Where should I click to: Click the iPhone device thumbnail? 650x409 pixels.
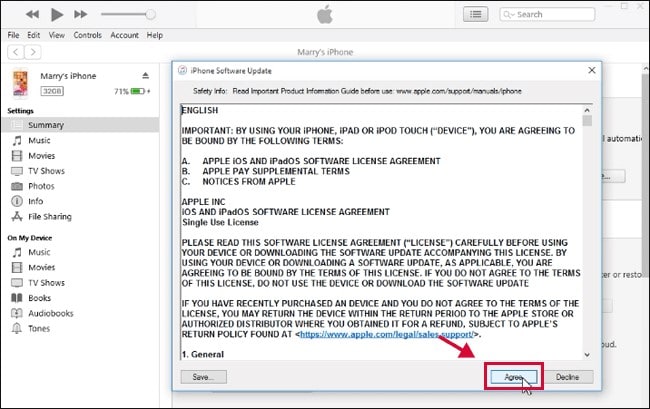pos(20,83)
